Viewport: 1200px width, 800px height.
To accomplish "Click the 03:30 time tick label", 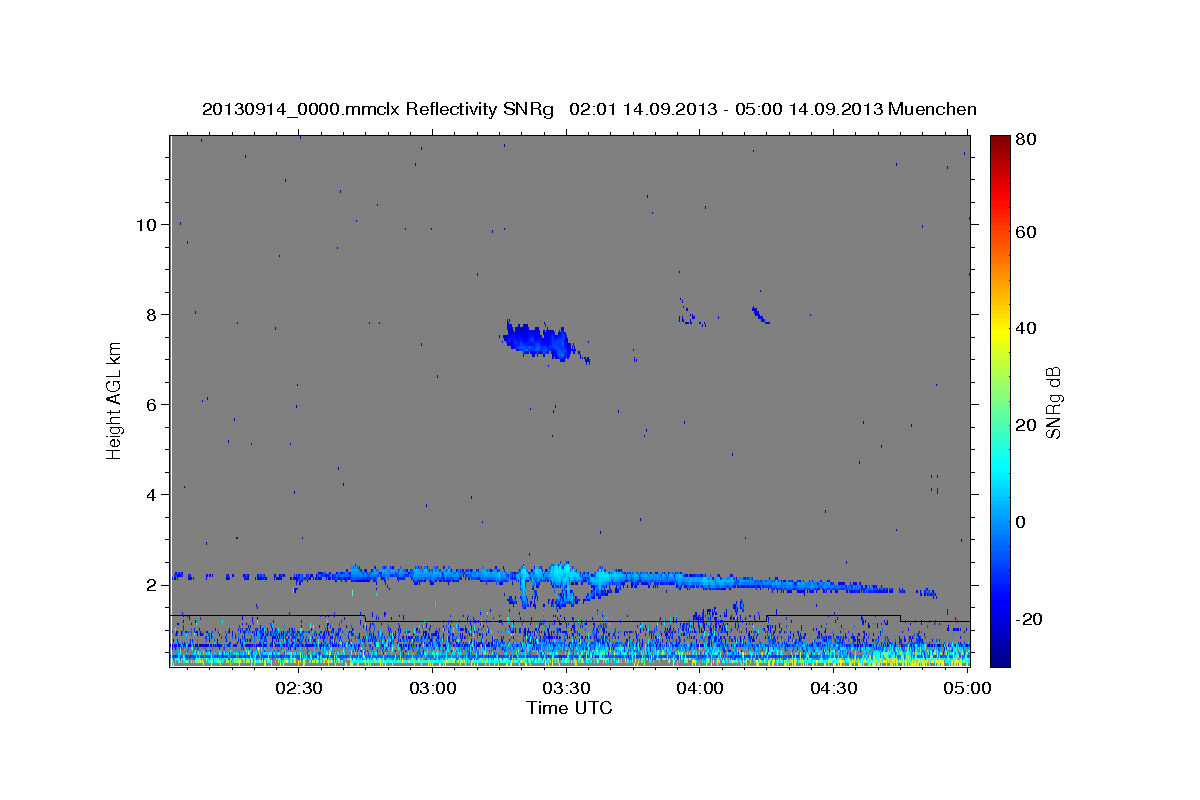I will point(566,688).
